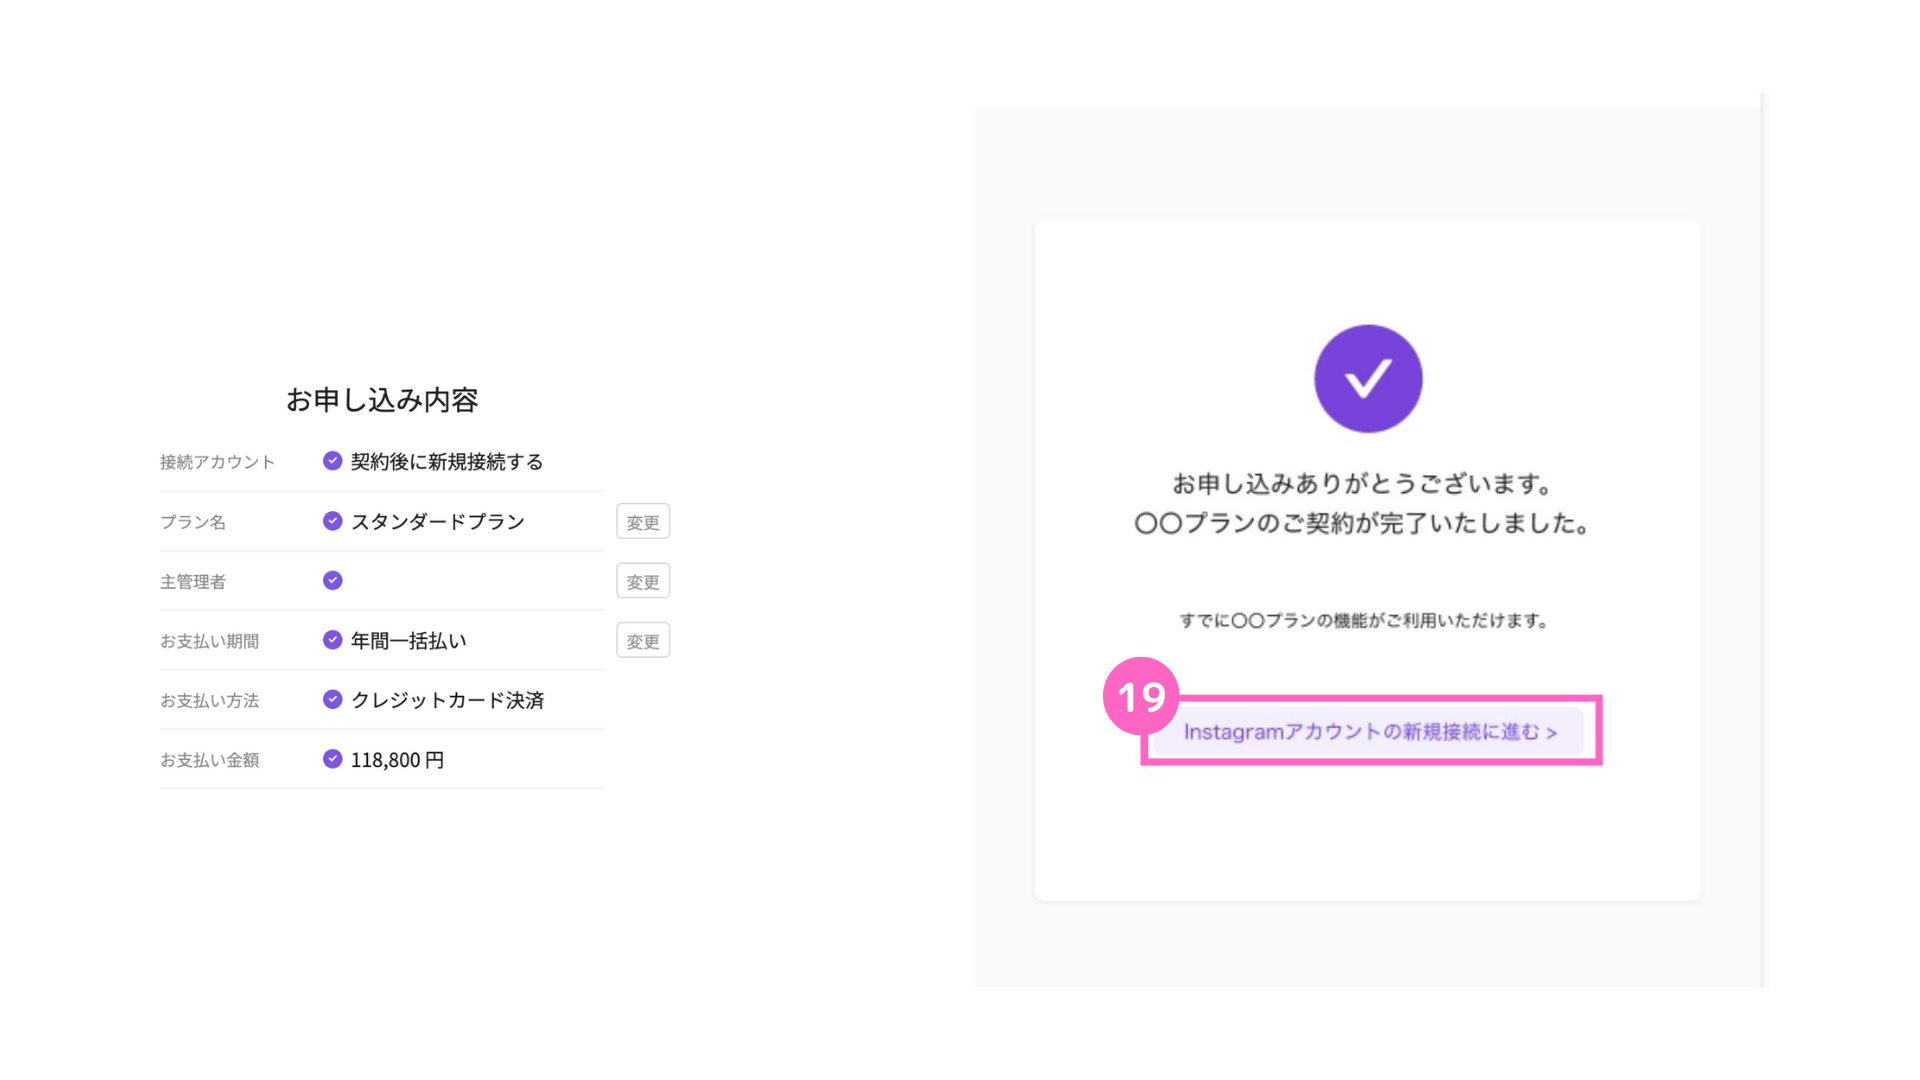1920x1080 pixels.
Task: Click the checkmark icon beside スタンダードプラン
Action: 333,521
